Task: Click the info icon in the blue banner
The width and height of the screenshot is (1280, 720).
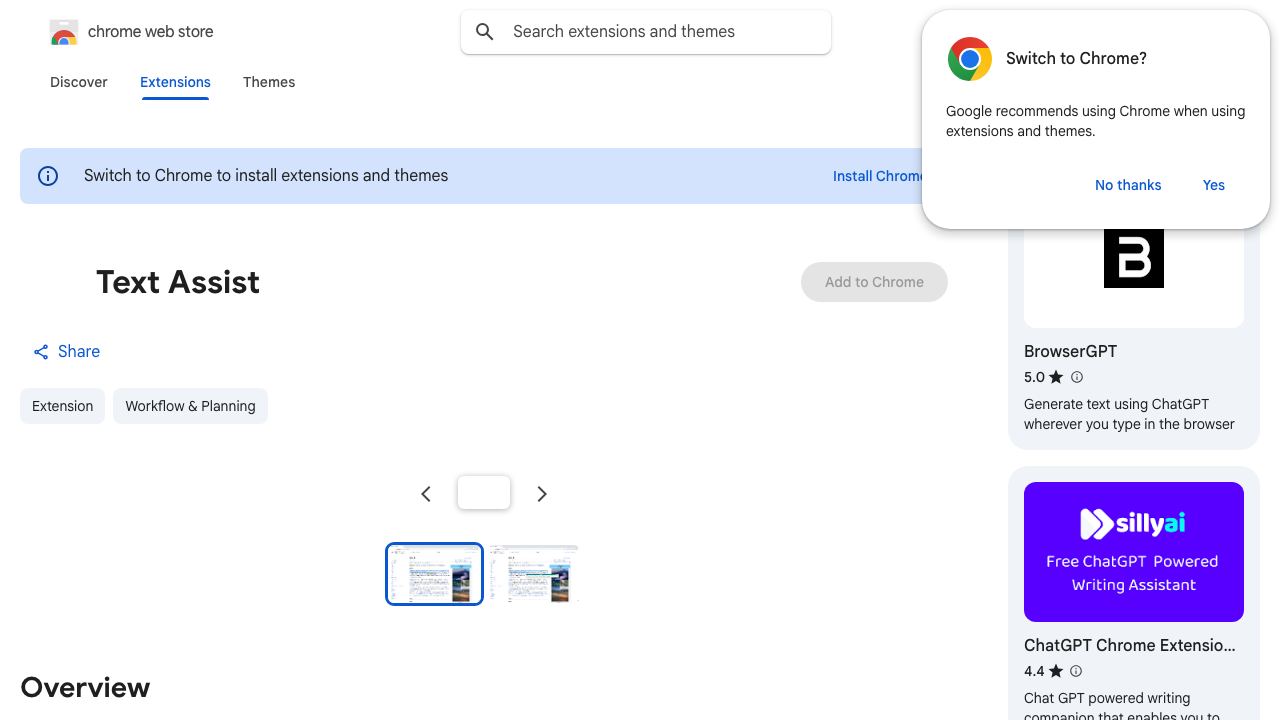Action: pos(48,176)
